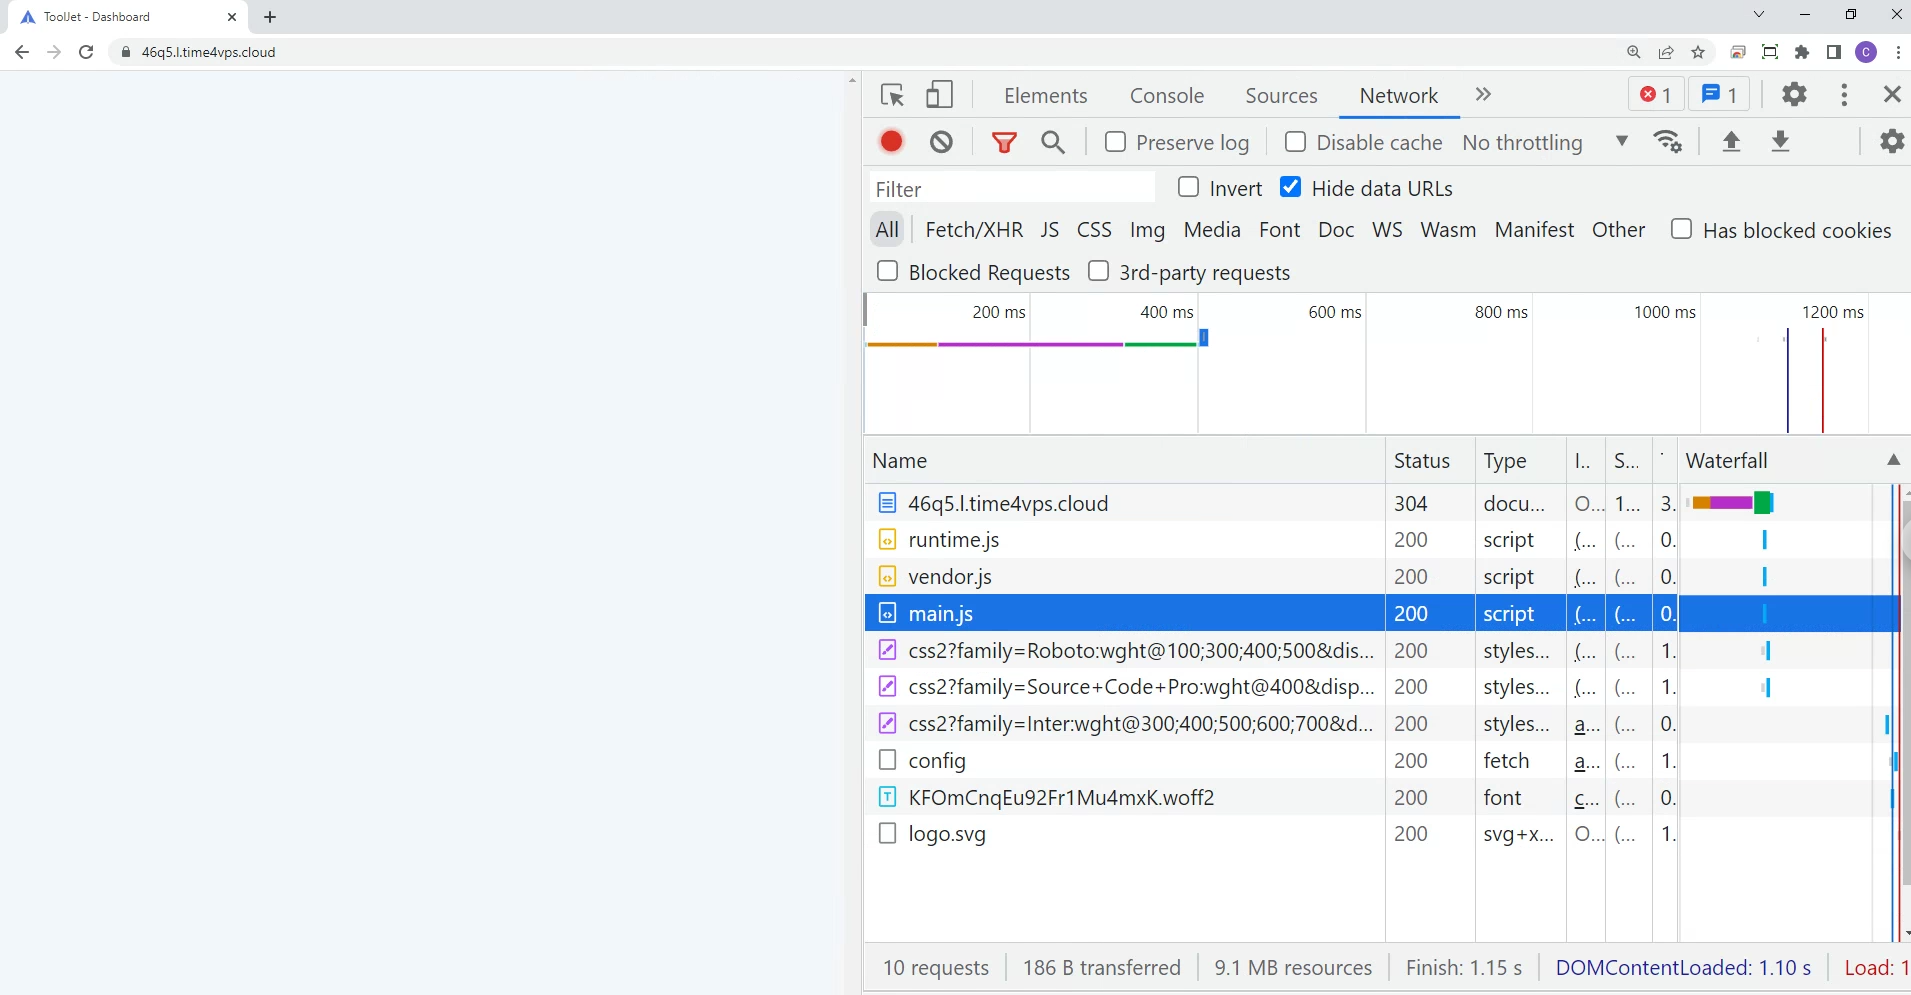Import HAR file
The height and width of the screenshot is (995, 1911).
[x=1733, y=142]
